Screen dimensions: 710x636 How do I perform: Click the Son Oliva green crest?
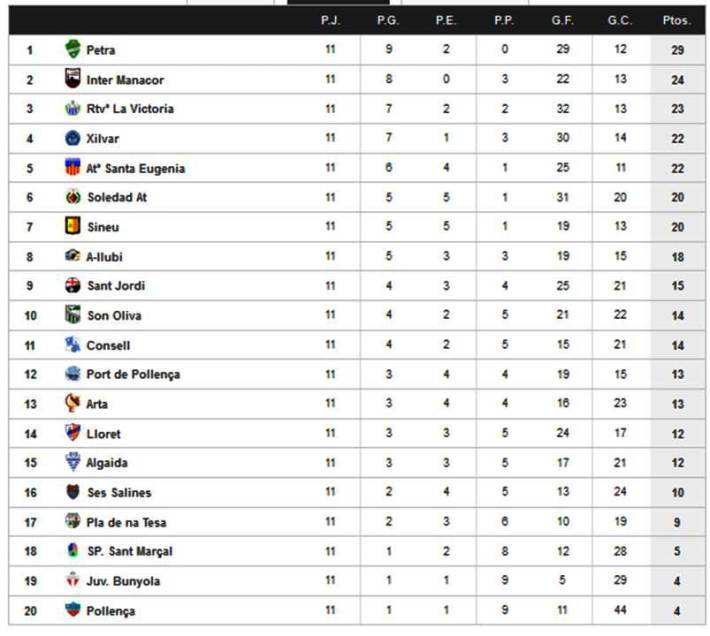click(x=72, y=315)
